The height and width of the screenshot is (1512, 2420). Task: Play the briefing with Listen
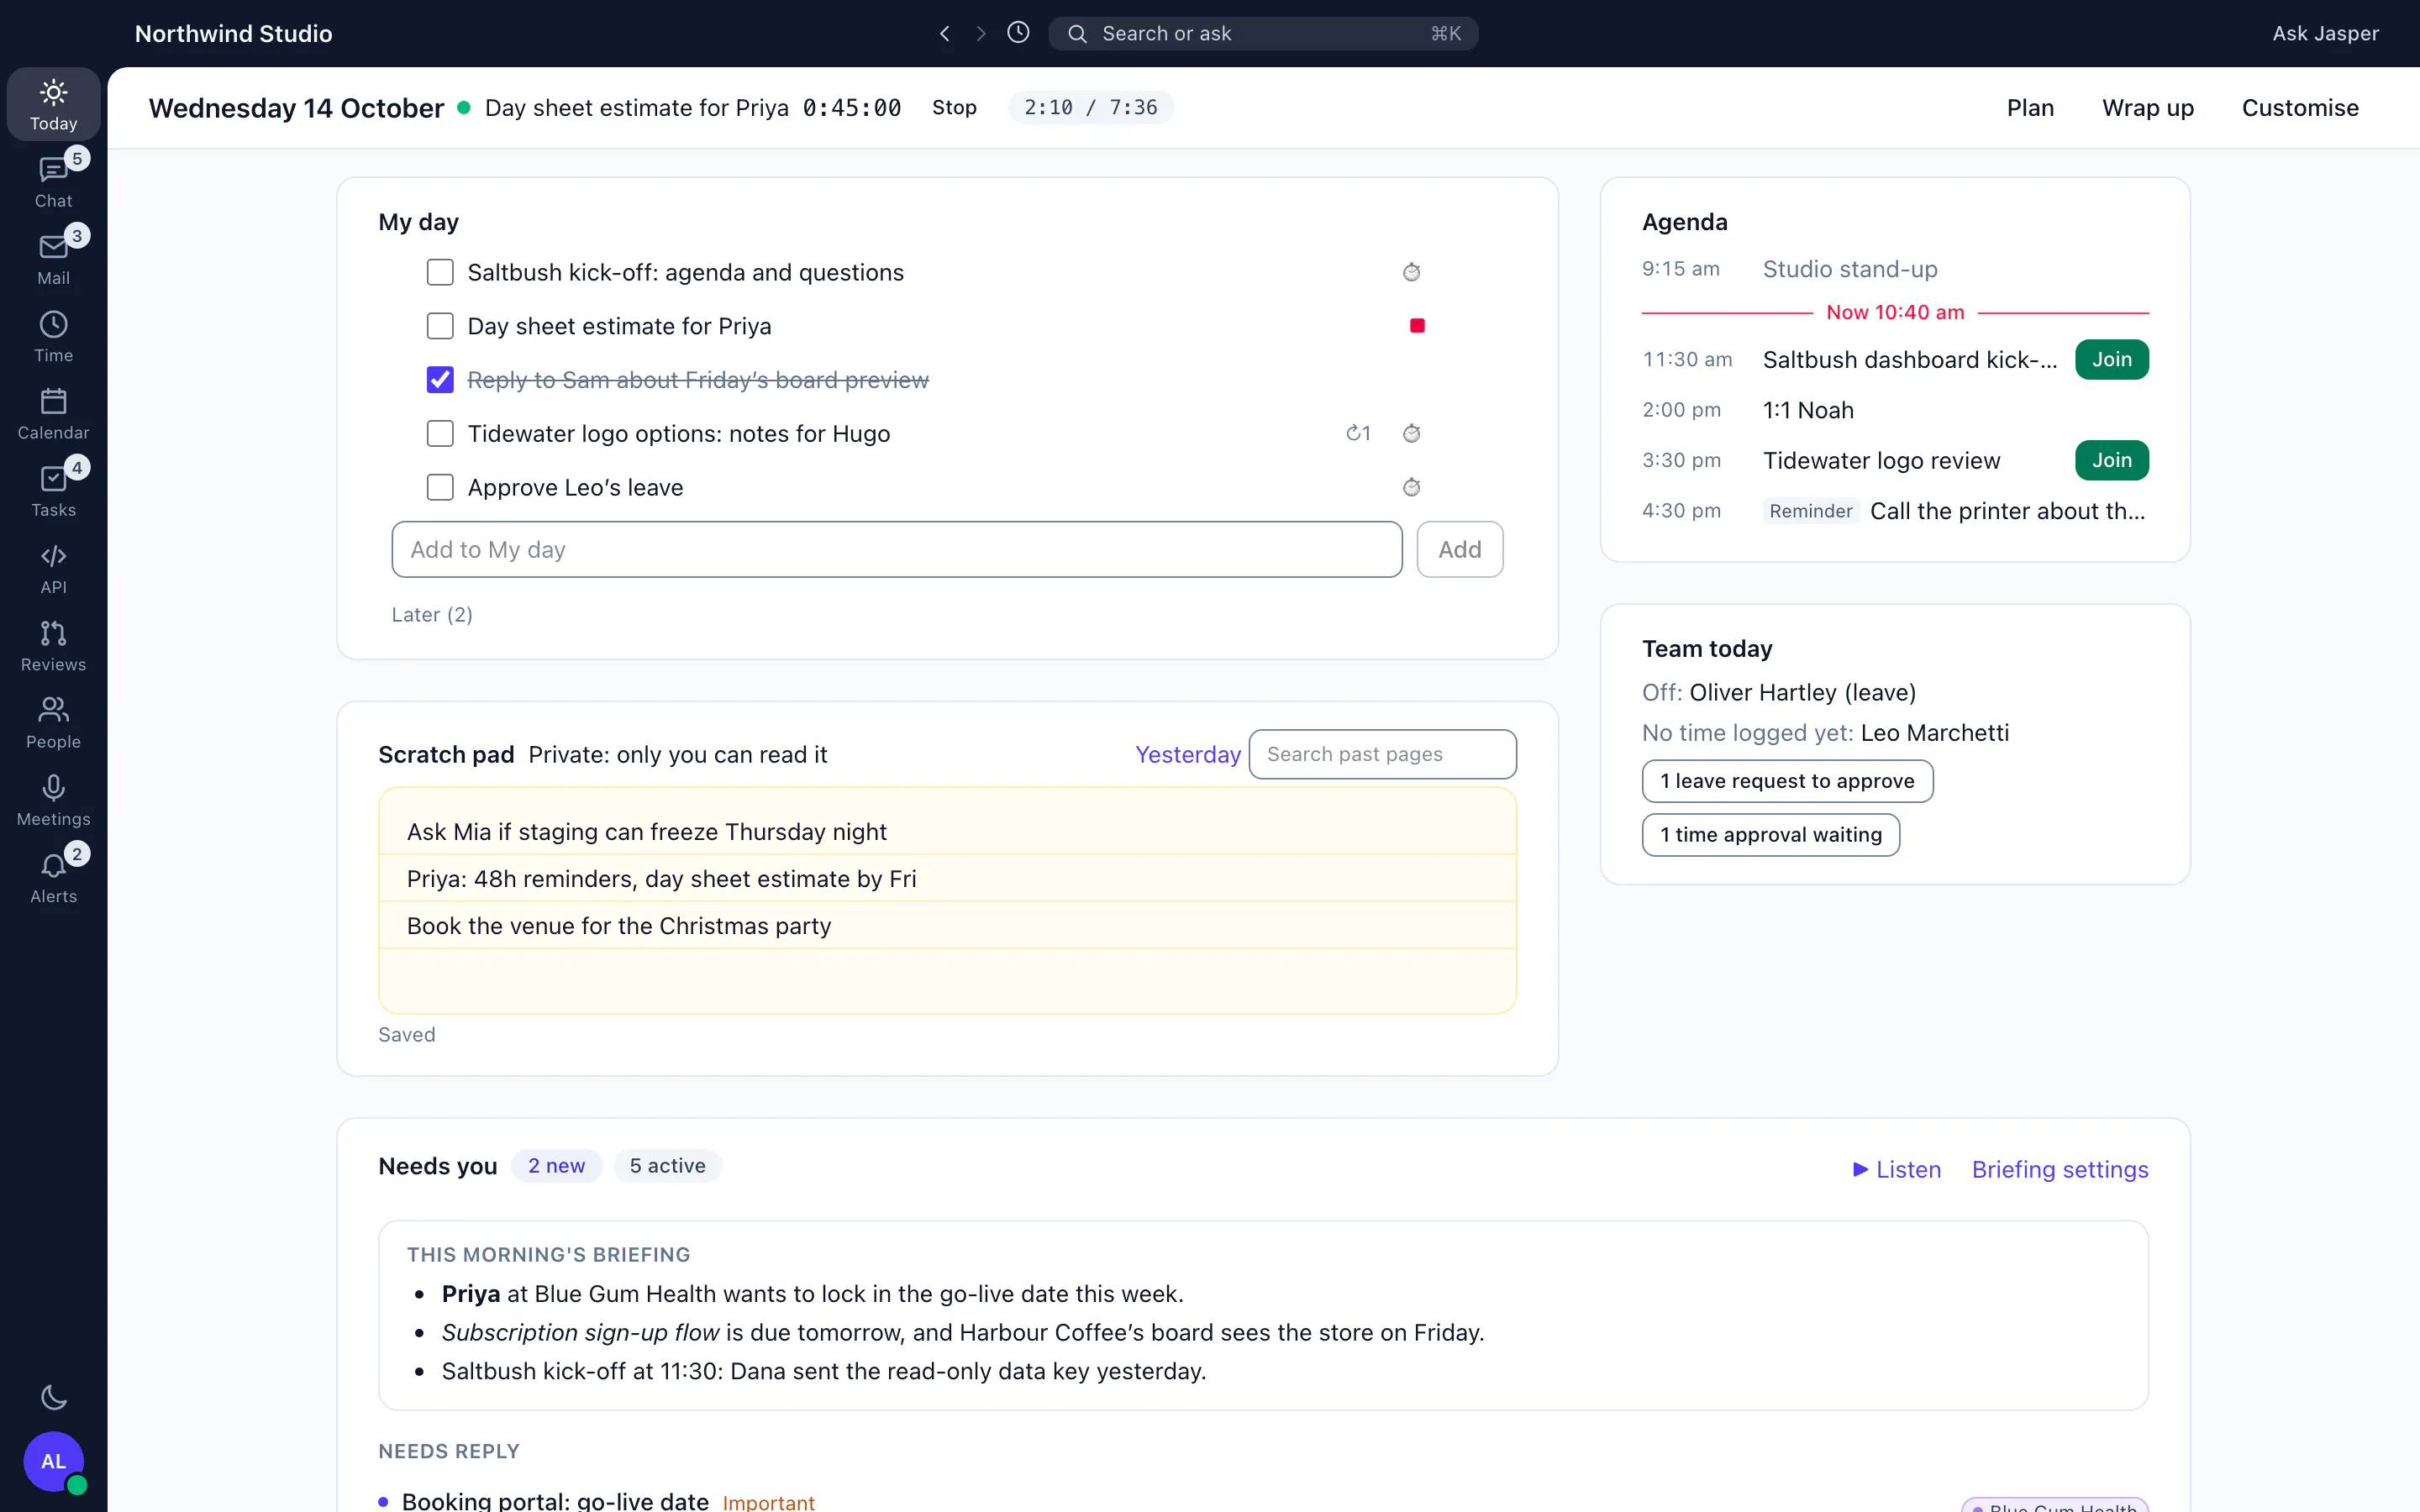1896,1169
